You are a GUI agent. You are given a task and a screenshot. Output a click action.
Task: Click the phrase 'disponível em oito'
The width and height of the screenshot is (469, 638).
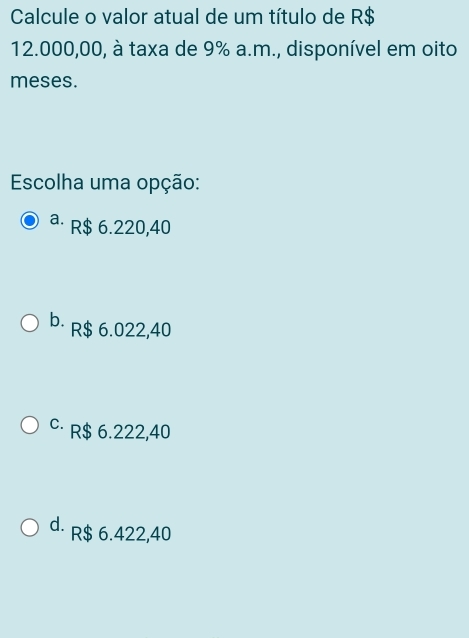pyautogui.click(x=372, y=49)
